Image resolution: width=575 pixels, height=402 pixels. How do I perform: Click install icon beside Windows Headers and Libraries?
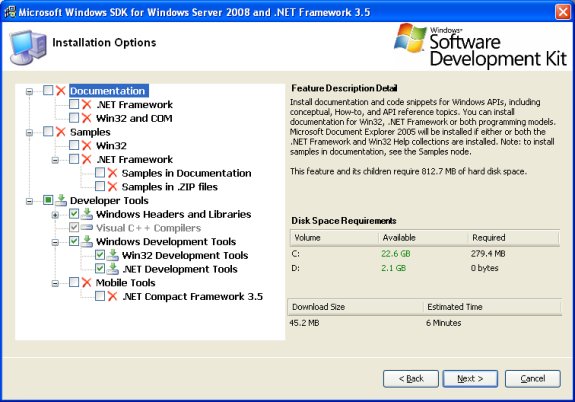(87, 214)
